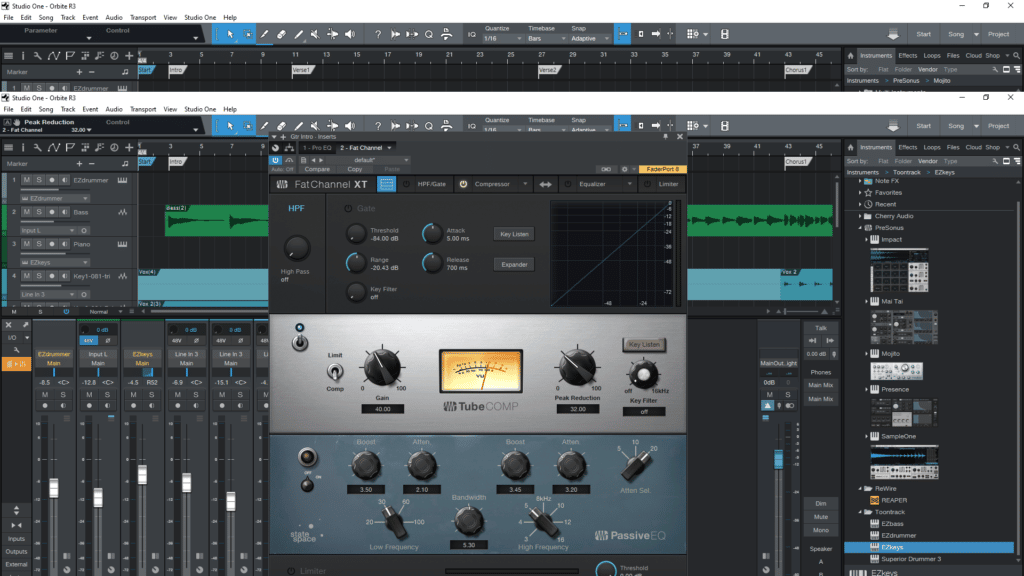Click the TubeComp Gain knob
The width and height of the screenshot is (1024, 576).
click(382, 367)
